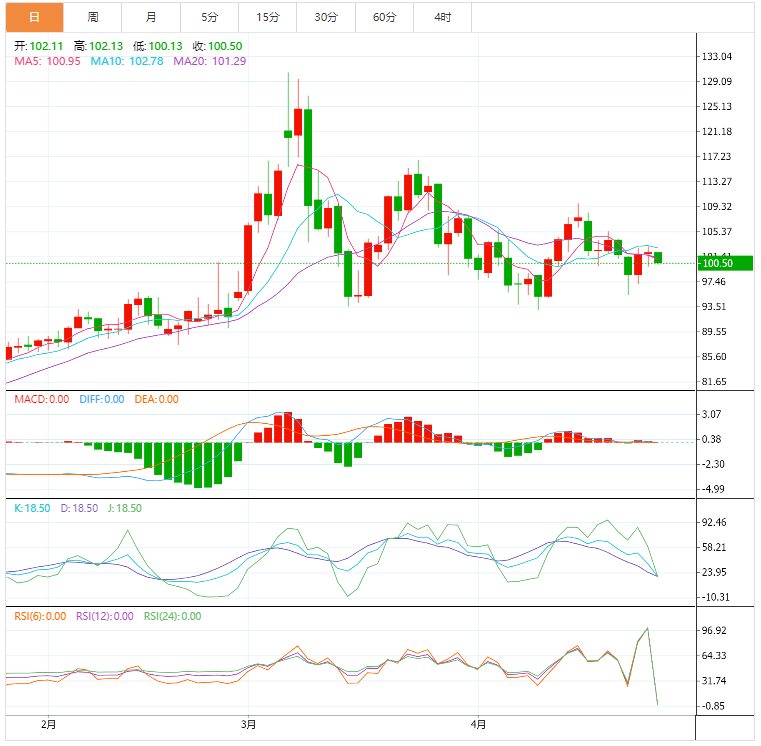The image size is (761, 746).
Task: Click the 3月 marker on time axis
Action: tap(249, 724)
